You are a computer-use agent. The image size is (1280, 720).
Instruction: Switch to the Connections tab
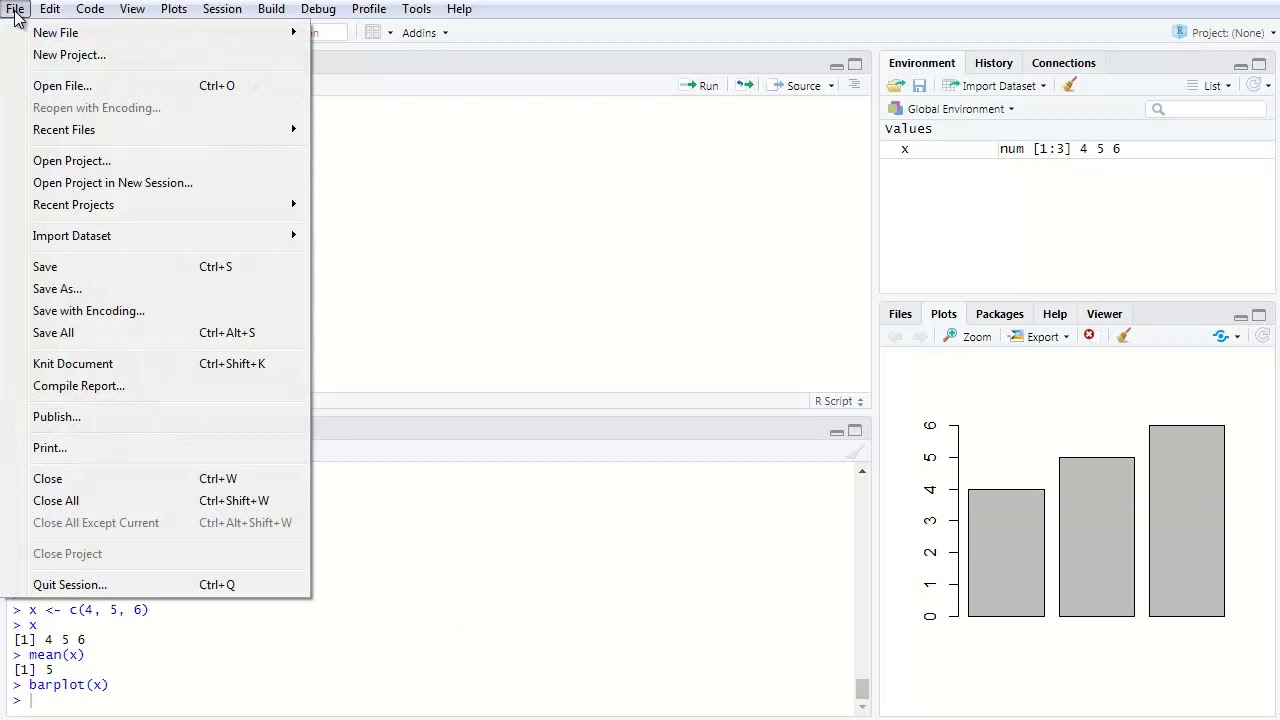click(1064, 63)
